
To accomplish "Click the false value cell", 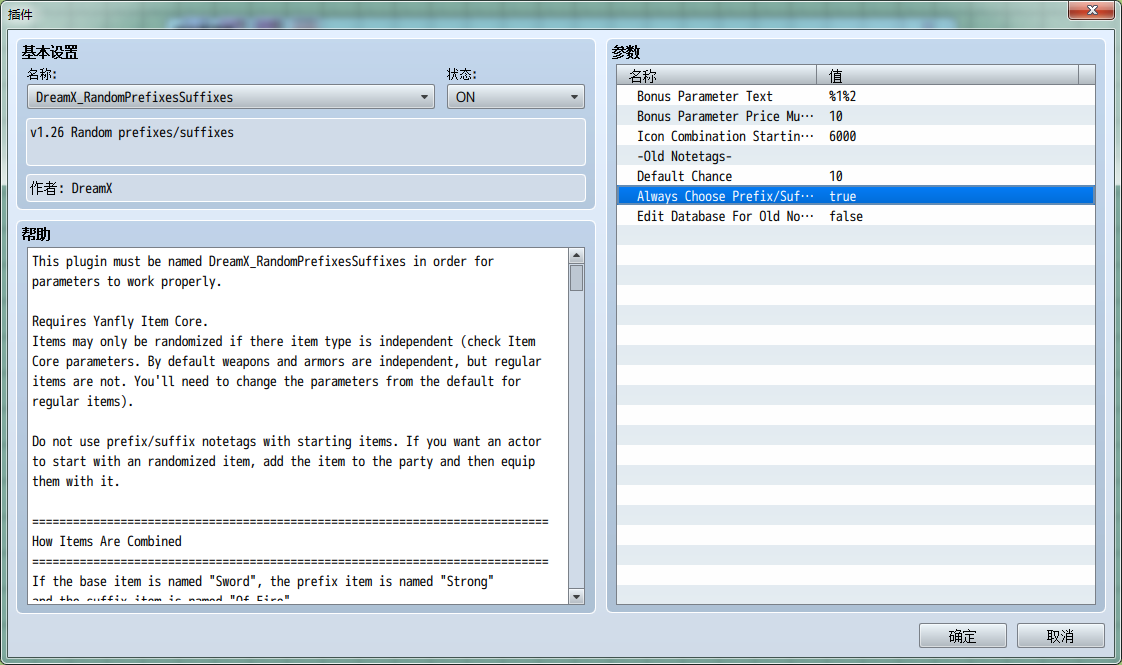I will click(x=846, y=216).
